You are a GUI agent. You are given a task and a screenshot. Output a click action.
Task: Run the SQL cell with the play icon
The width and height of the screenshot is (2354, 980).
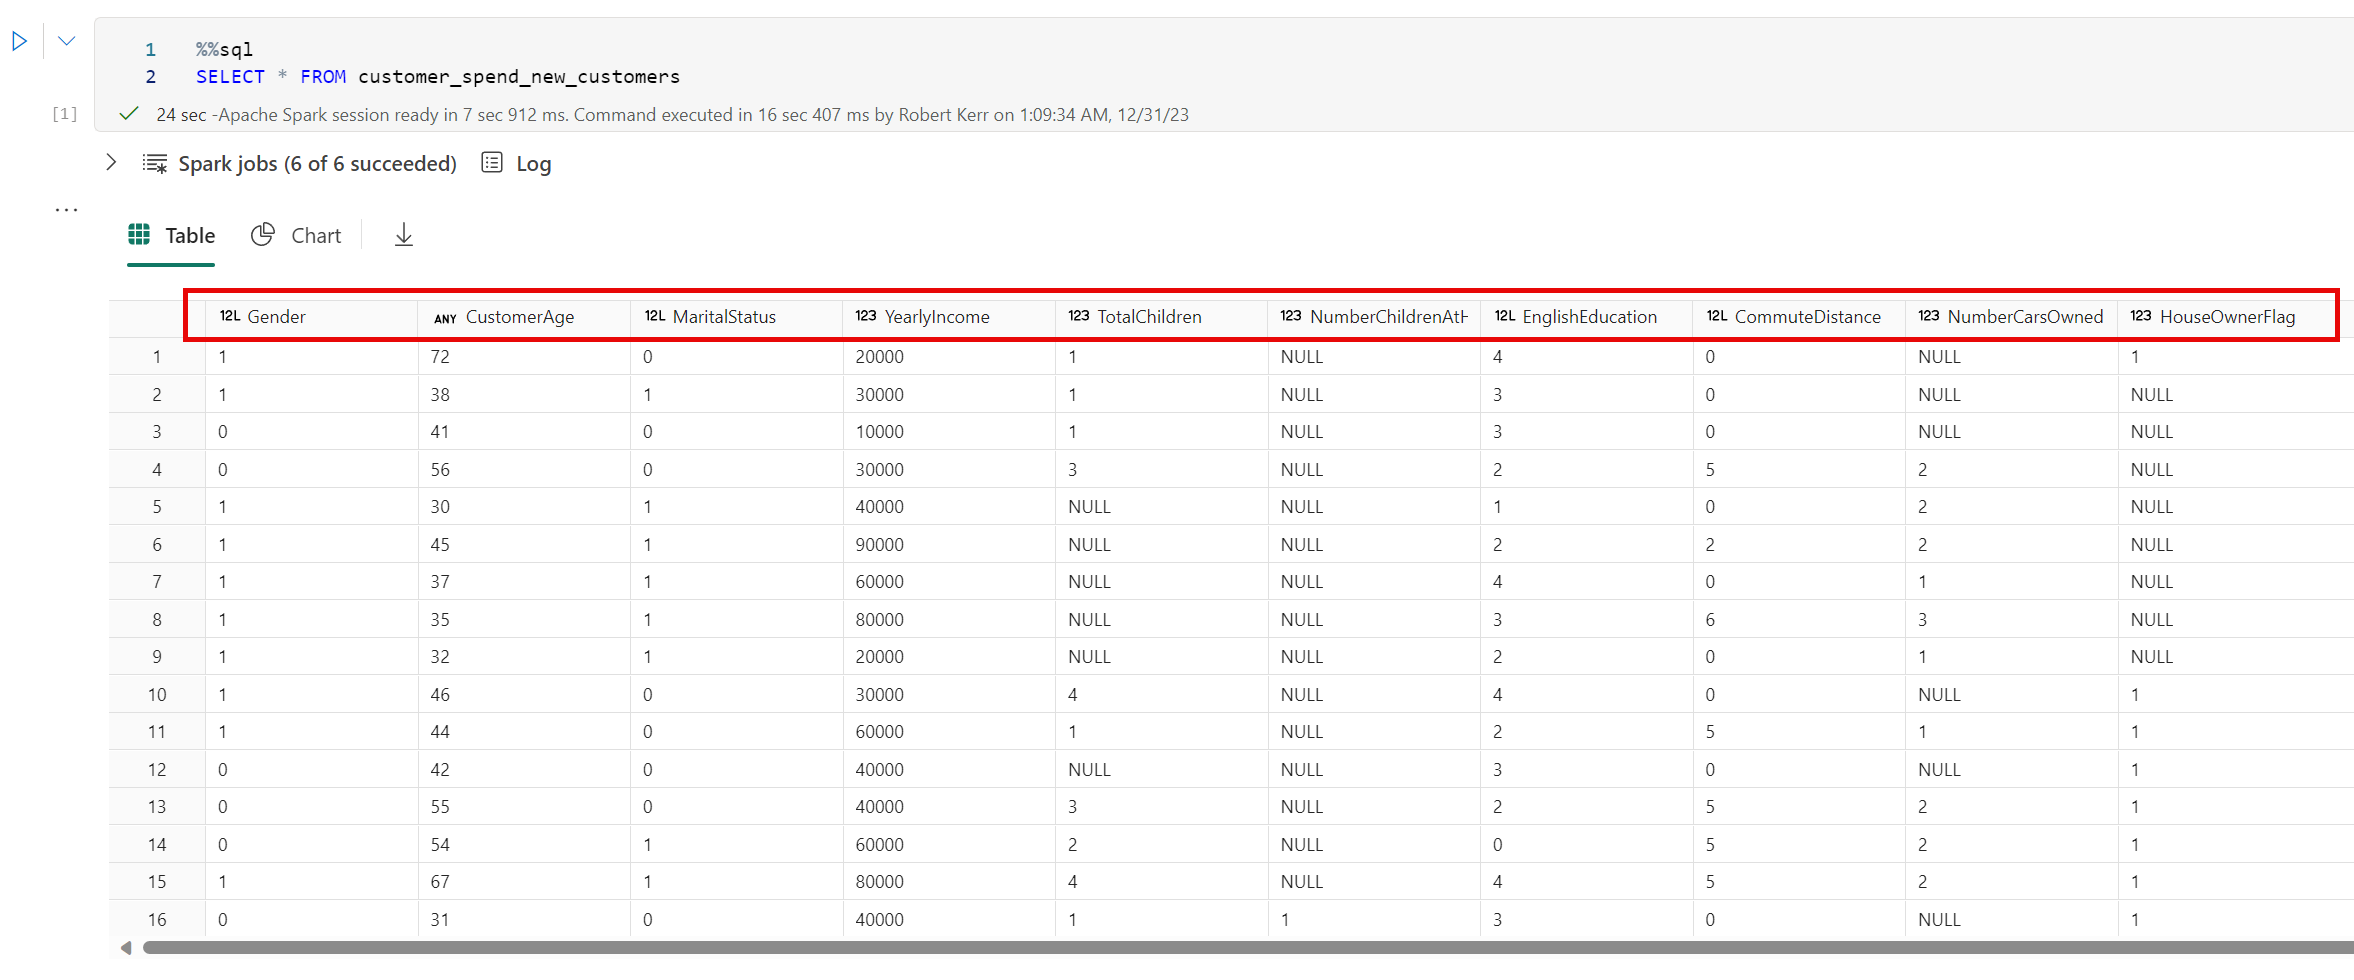click(x=20, y=41)
